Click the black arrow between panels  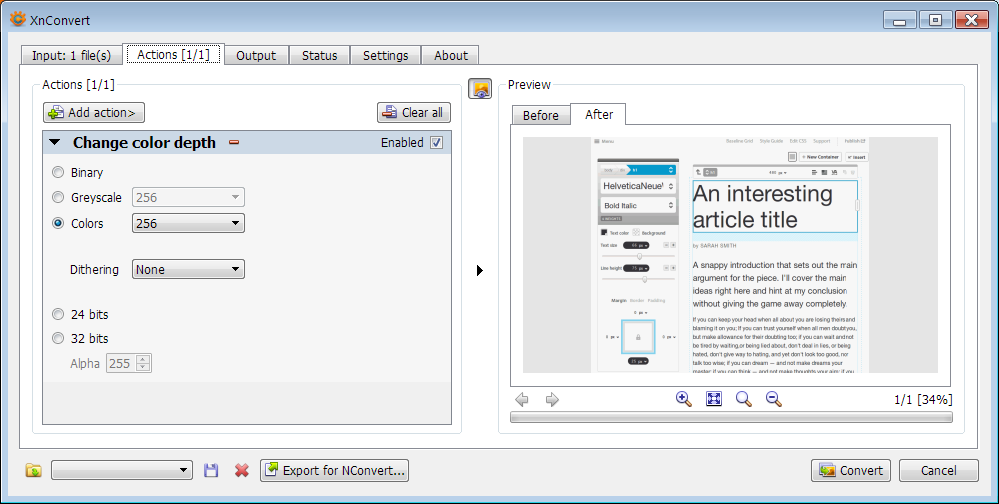[x=480, y=270]
